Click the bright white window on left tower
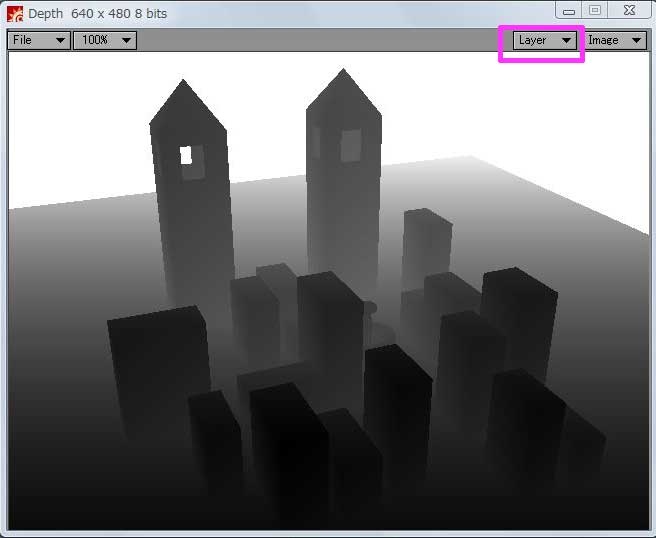The image size is (656, 538). (x=185, y=155)
